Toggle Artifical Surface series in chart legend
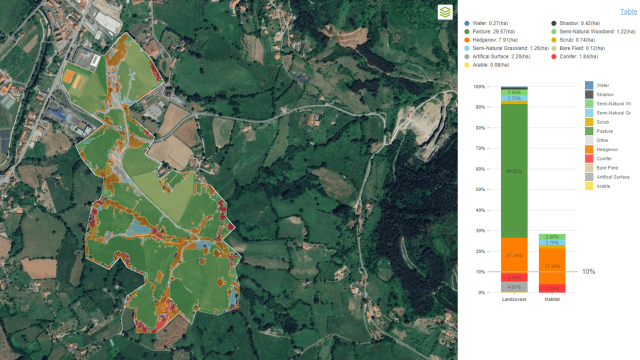The height and width of the screenshot is (360, 640). click(607, 177)
